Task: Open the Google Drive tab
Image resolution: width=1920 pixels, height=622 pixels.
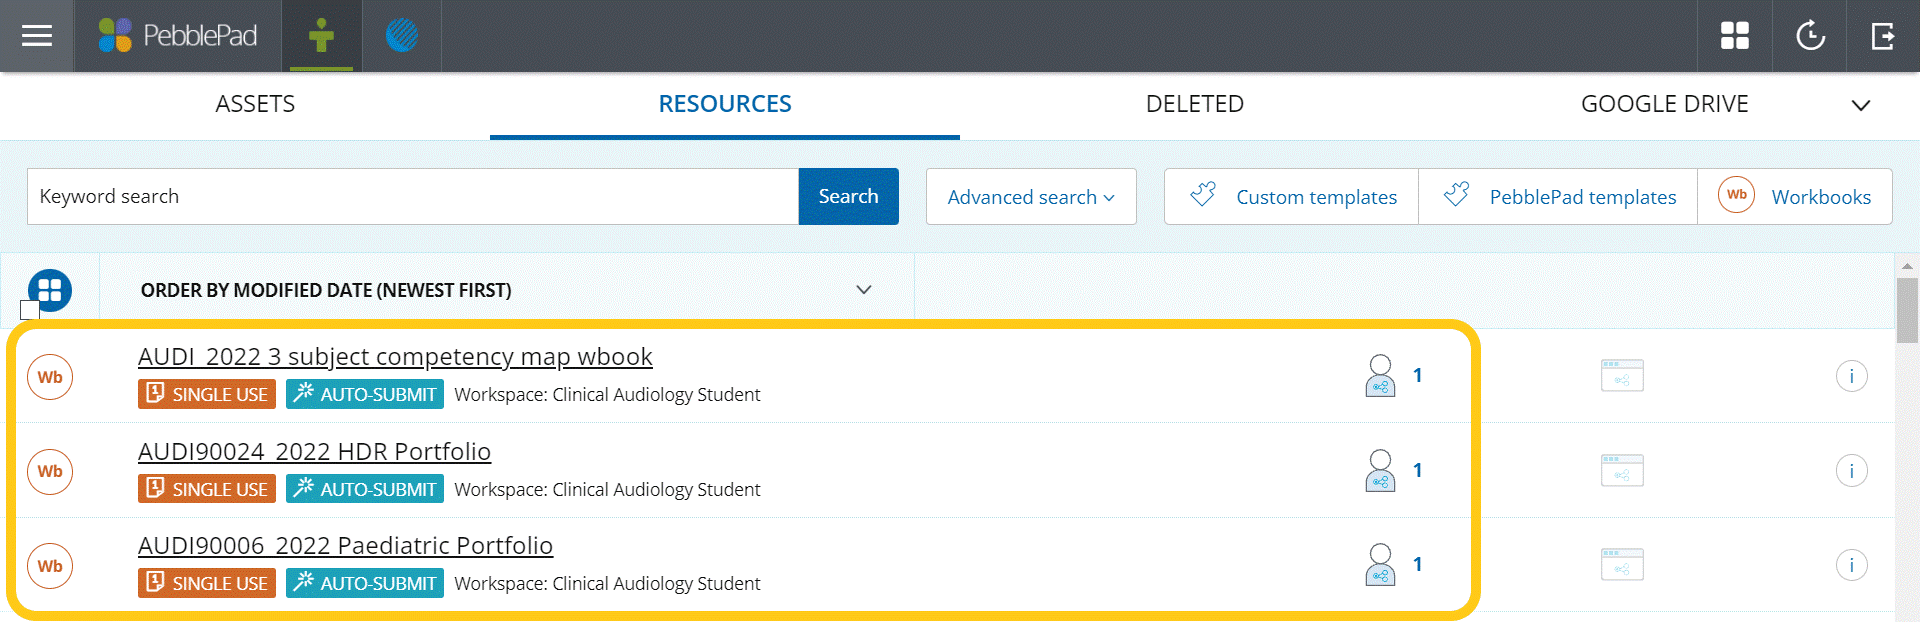Action: coord(1665,104)
